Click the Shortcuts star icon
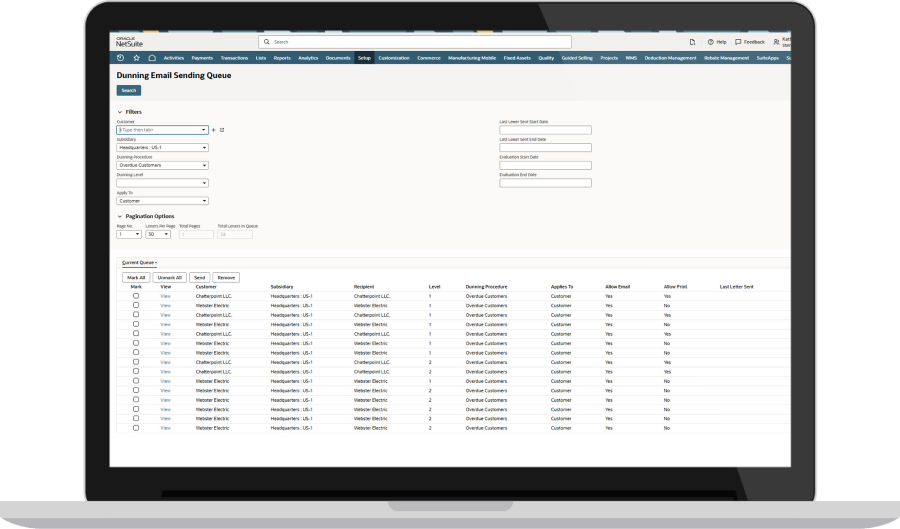Screen dimensions: 900x529 [136, 58]
